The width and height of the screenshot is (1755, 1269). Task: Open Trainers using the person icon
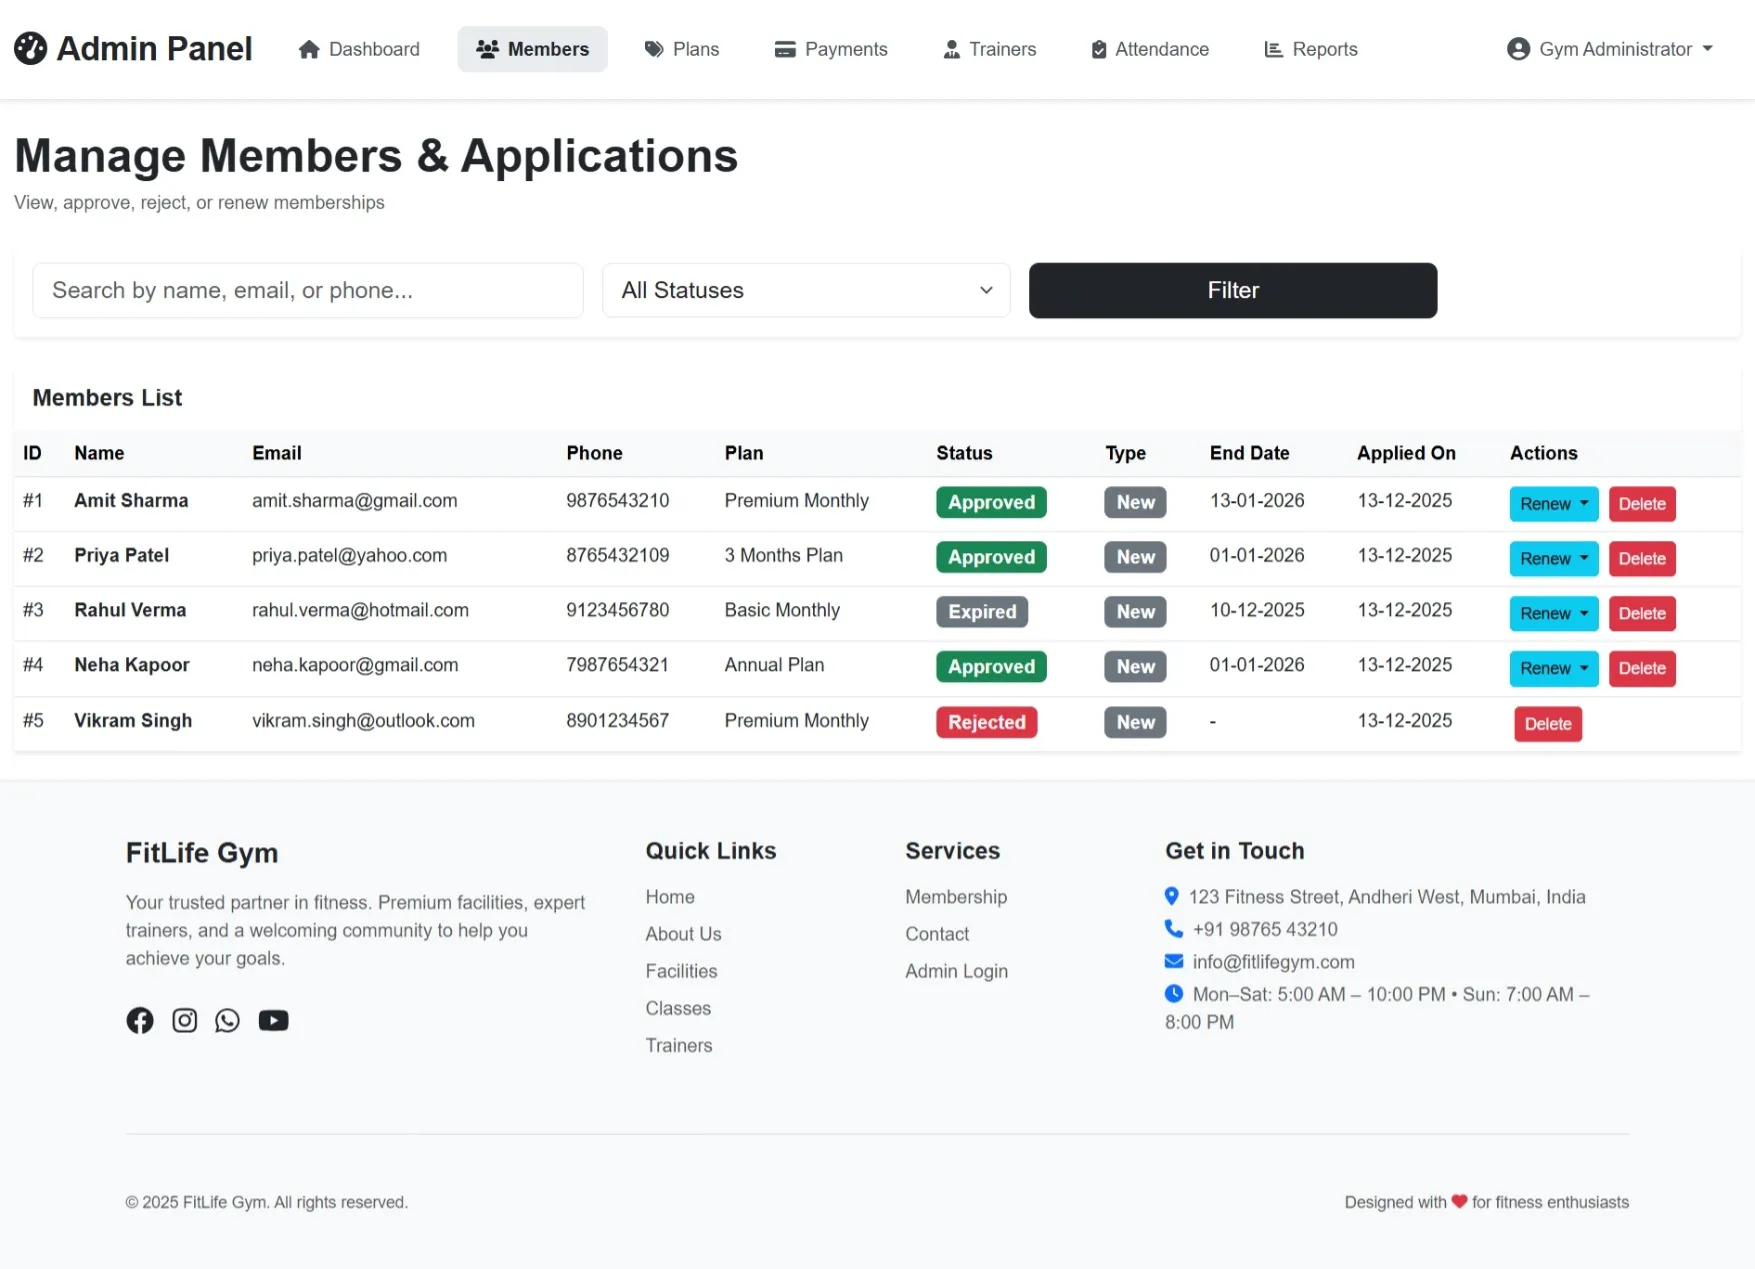pos(949,48)
